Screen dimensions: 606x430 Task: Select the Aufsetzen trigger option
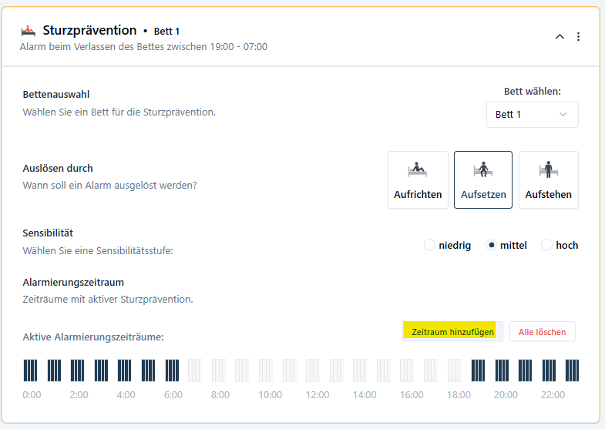tap(483, 180)
